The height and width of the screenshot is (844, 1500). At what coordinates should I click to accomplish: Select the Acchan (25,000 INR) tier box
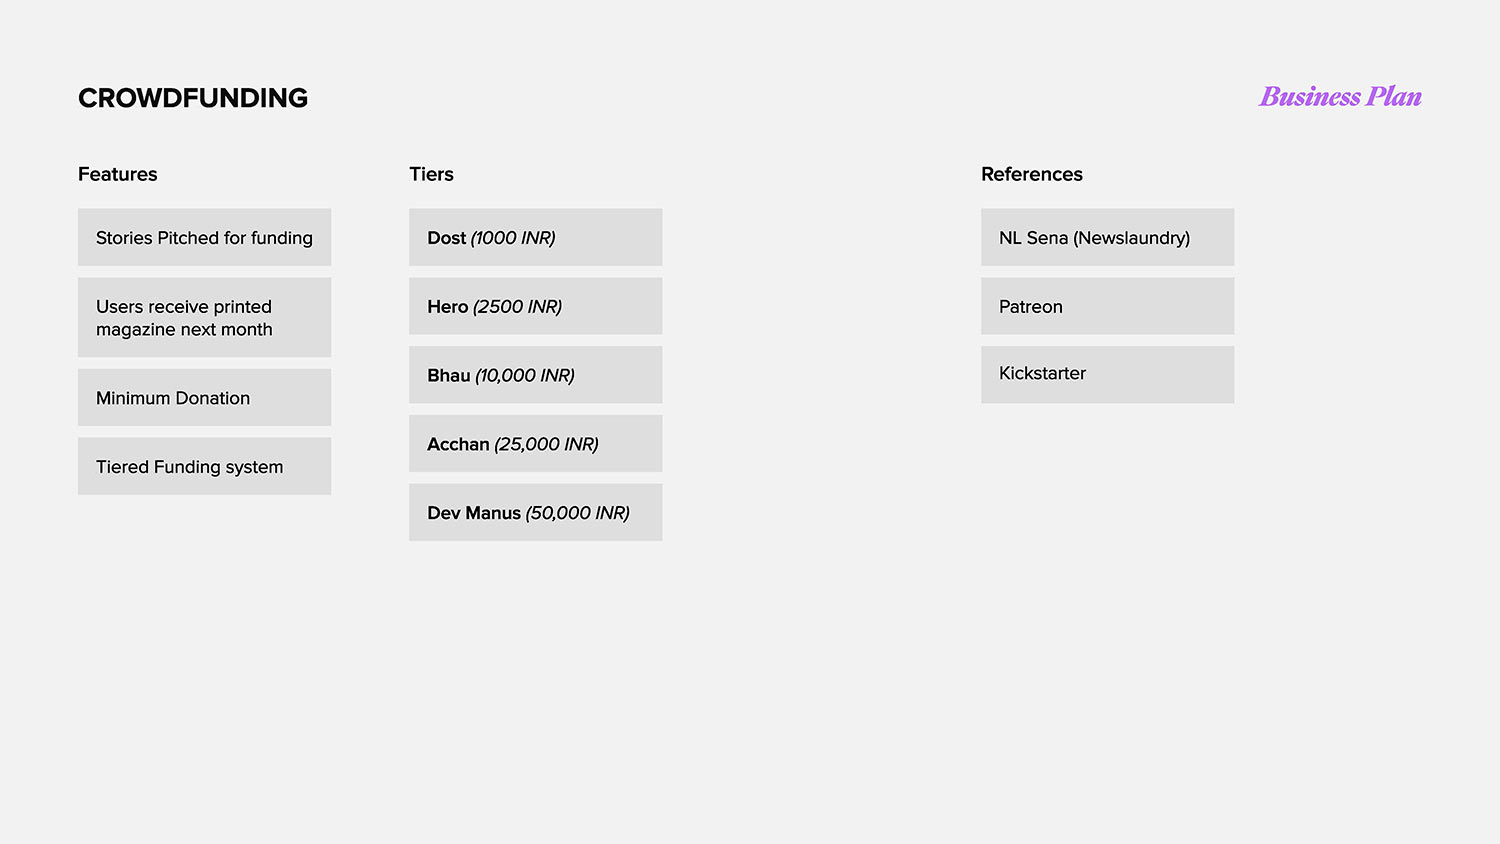click(535, 444)
